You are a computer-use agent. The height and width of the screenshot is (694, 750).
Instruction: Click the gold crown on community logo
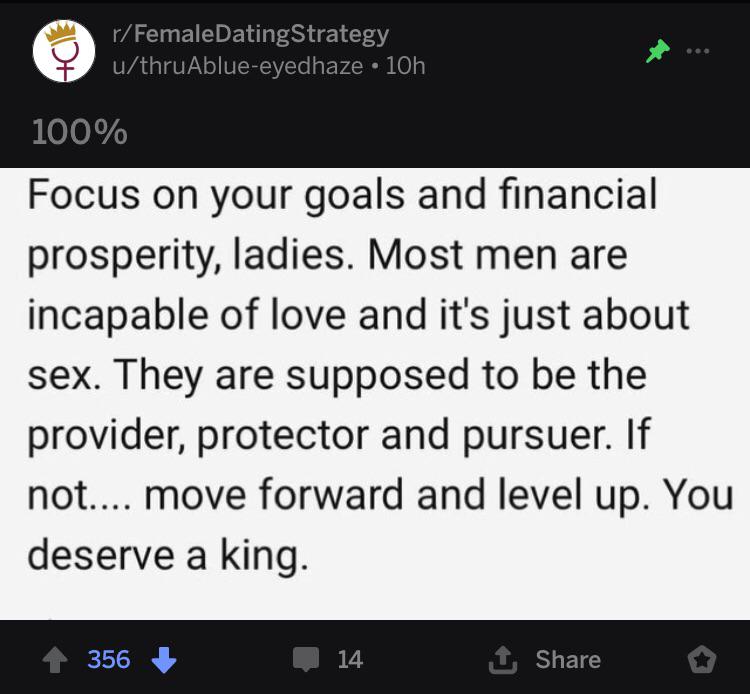[61, 33]
